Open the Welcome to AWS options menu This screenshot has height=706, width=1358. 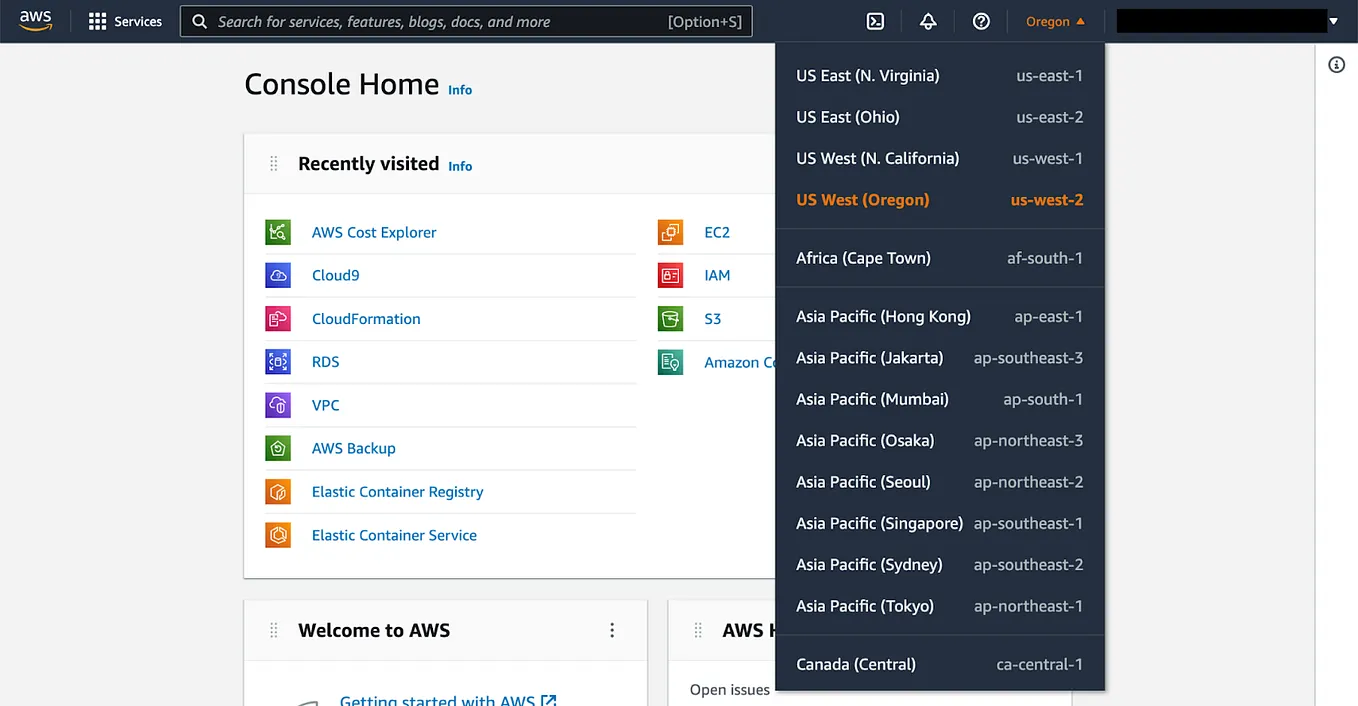(611, 630)
